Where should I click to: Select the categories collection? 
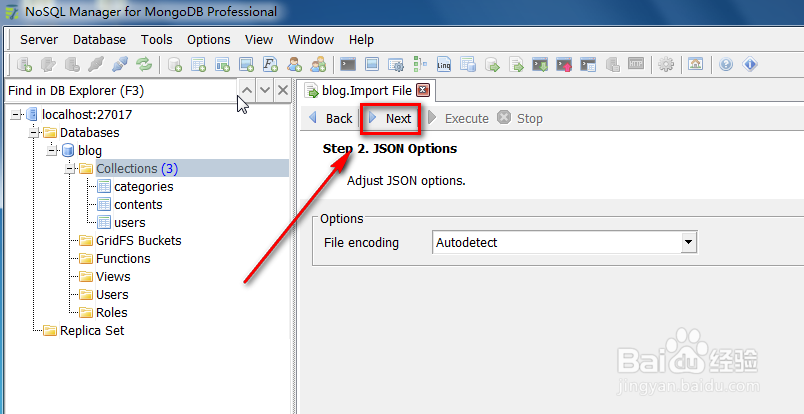(x=144, y=187)
